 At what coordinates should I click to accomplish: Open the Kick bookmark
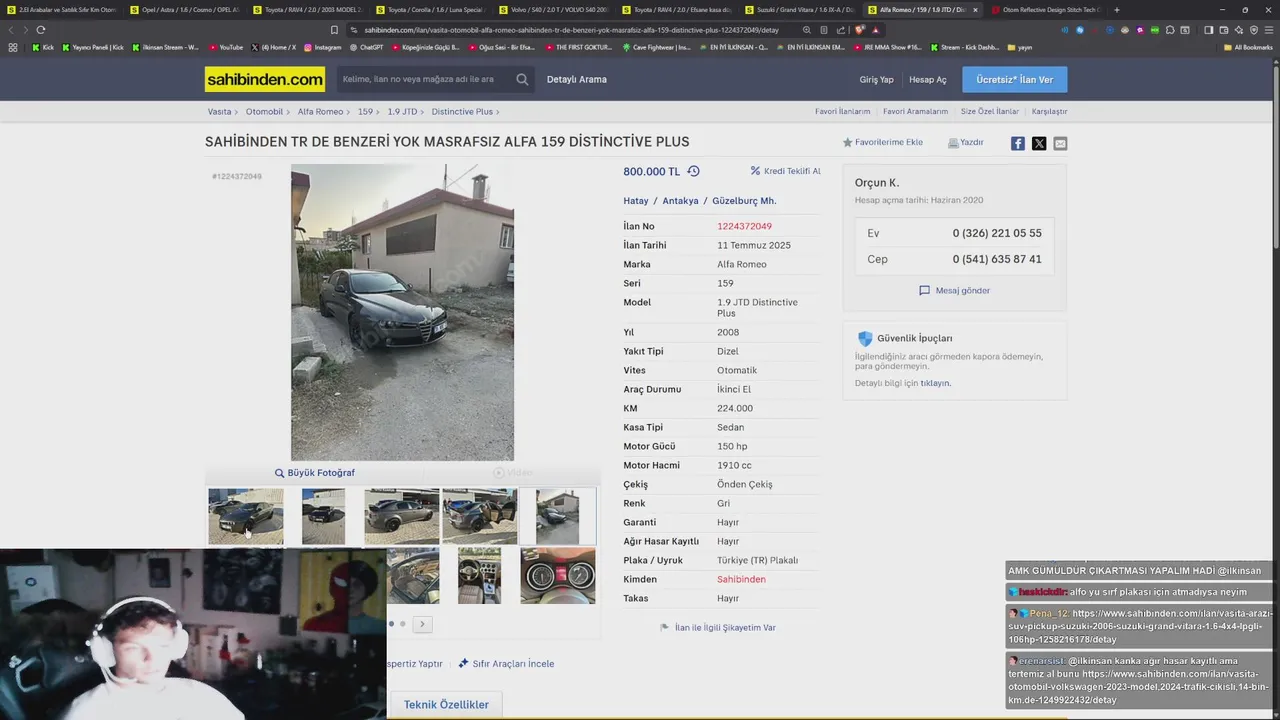pyautogui.click(x=43, y=47)
